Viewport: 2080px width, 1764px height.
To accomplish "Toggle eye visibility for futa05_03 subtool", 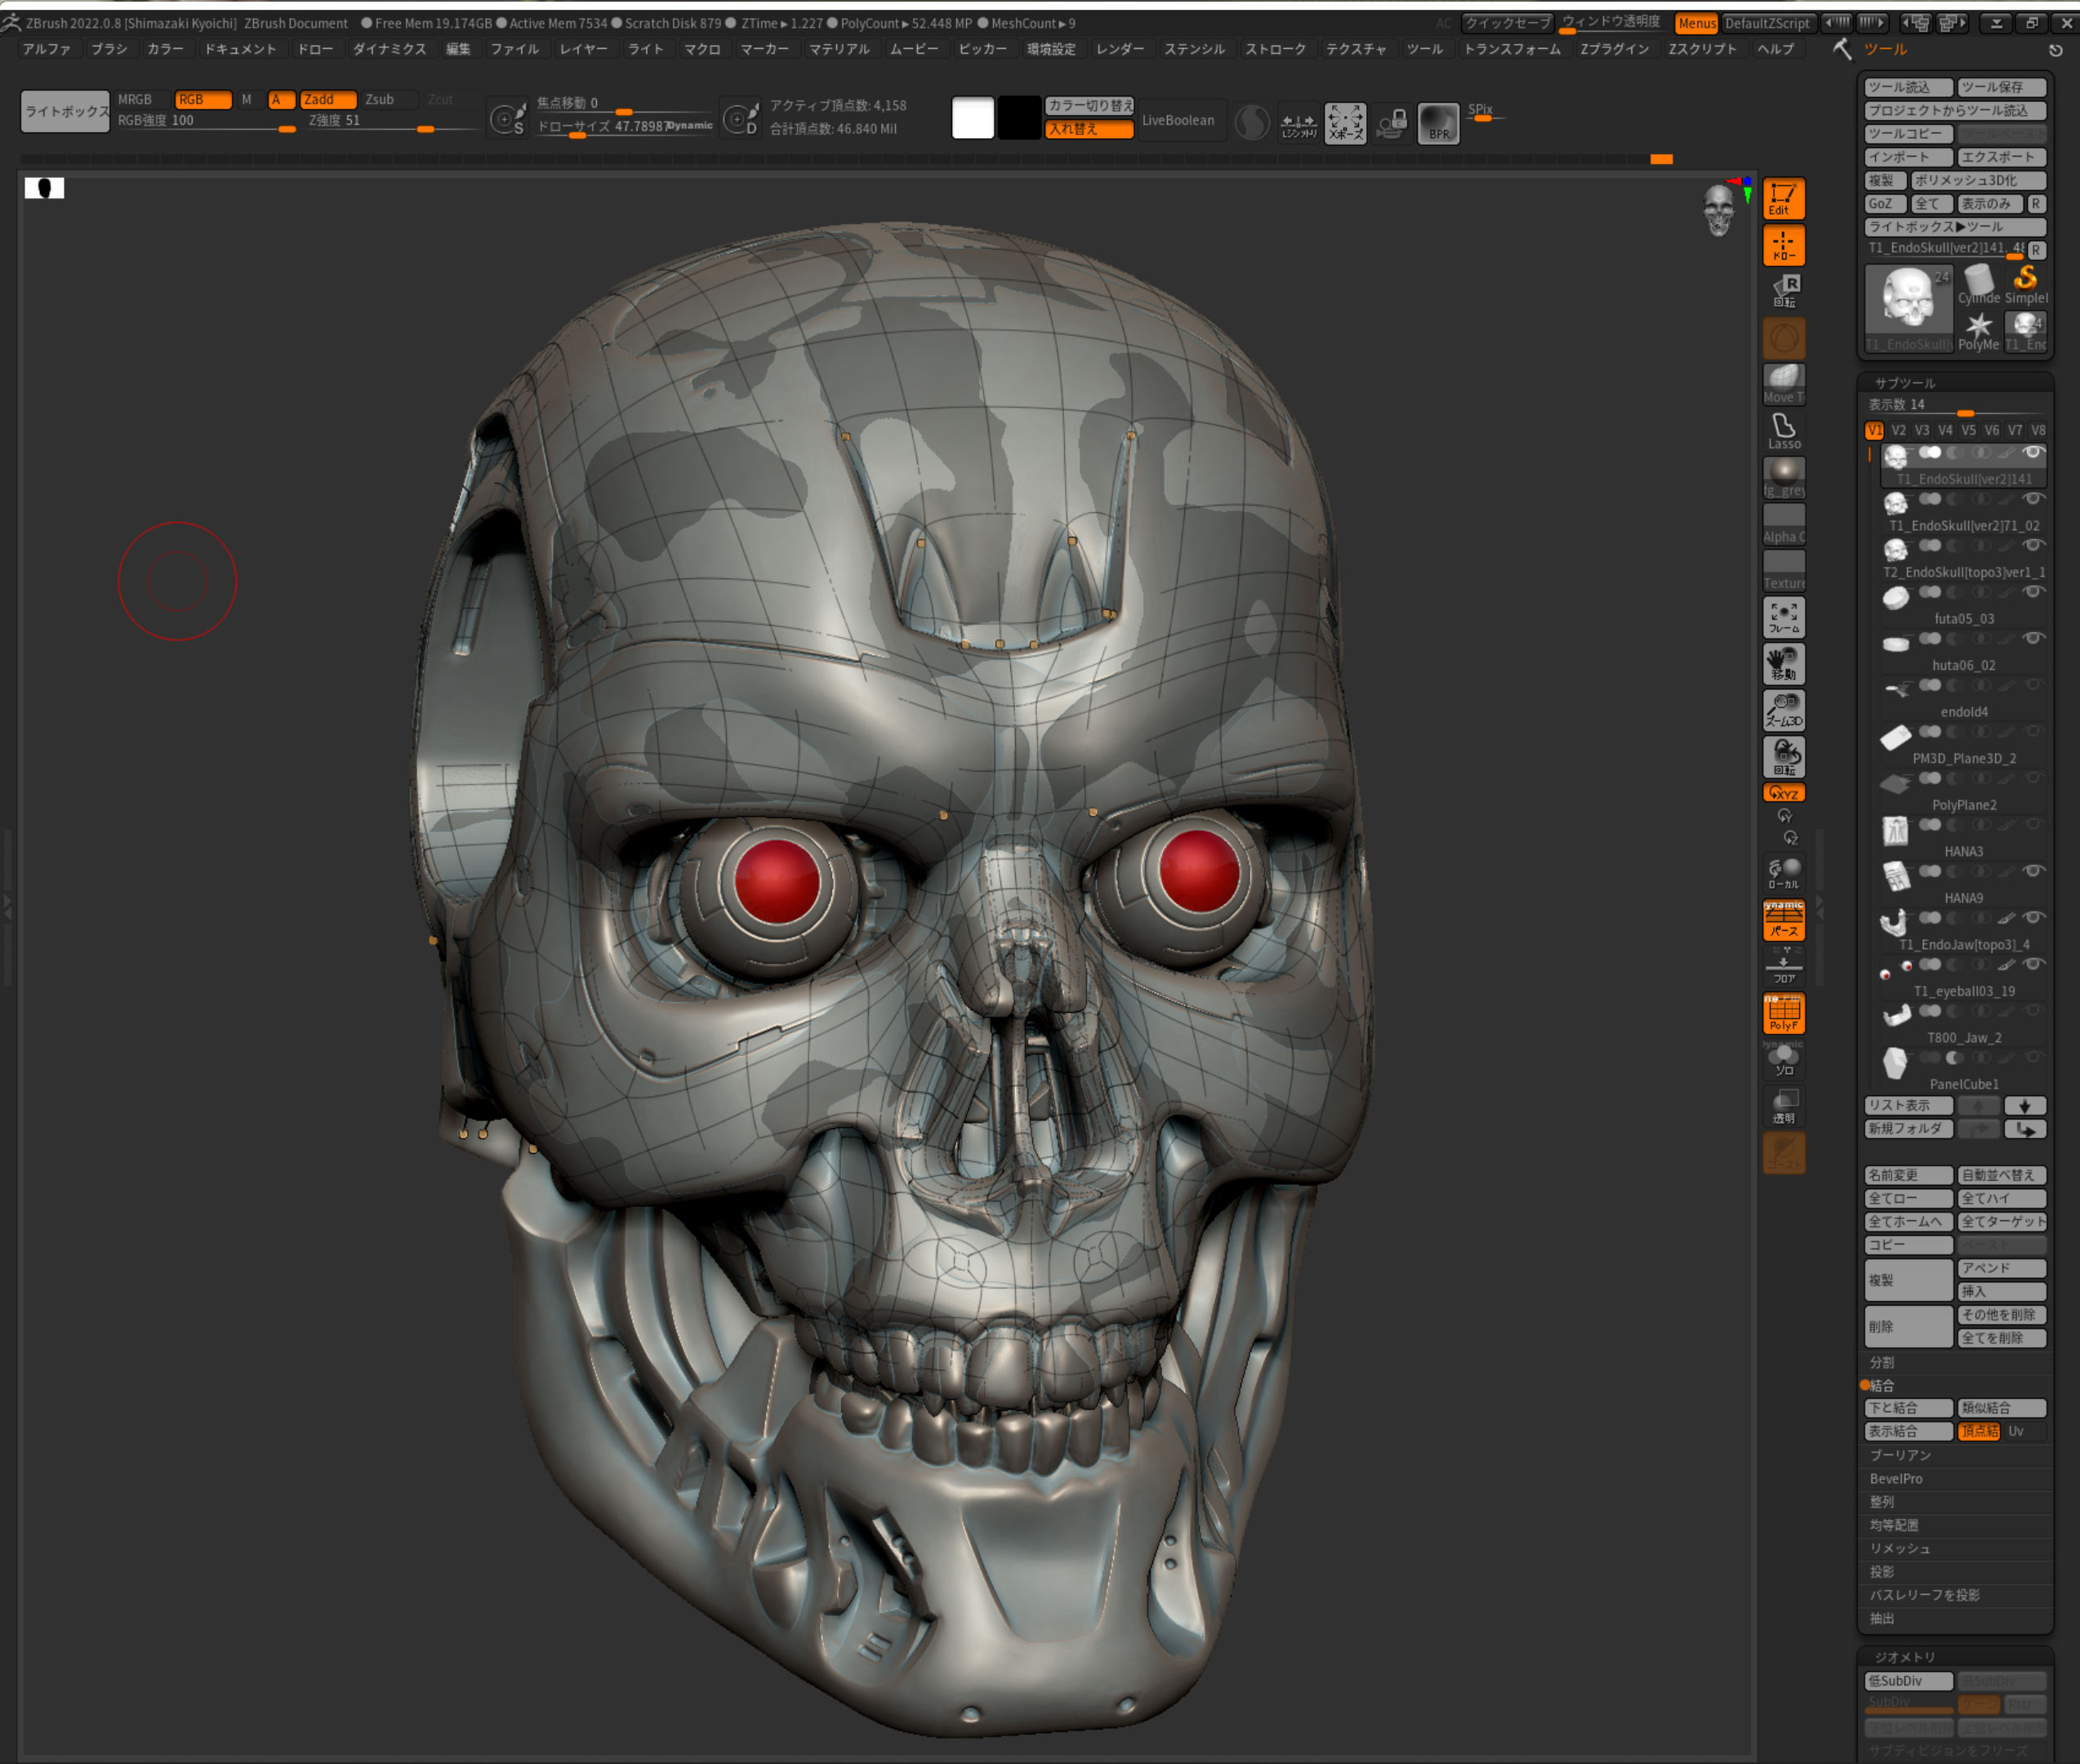I will tap(2032, 592).
